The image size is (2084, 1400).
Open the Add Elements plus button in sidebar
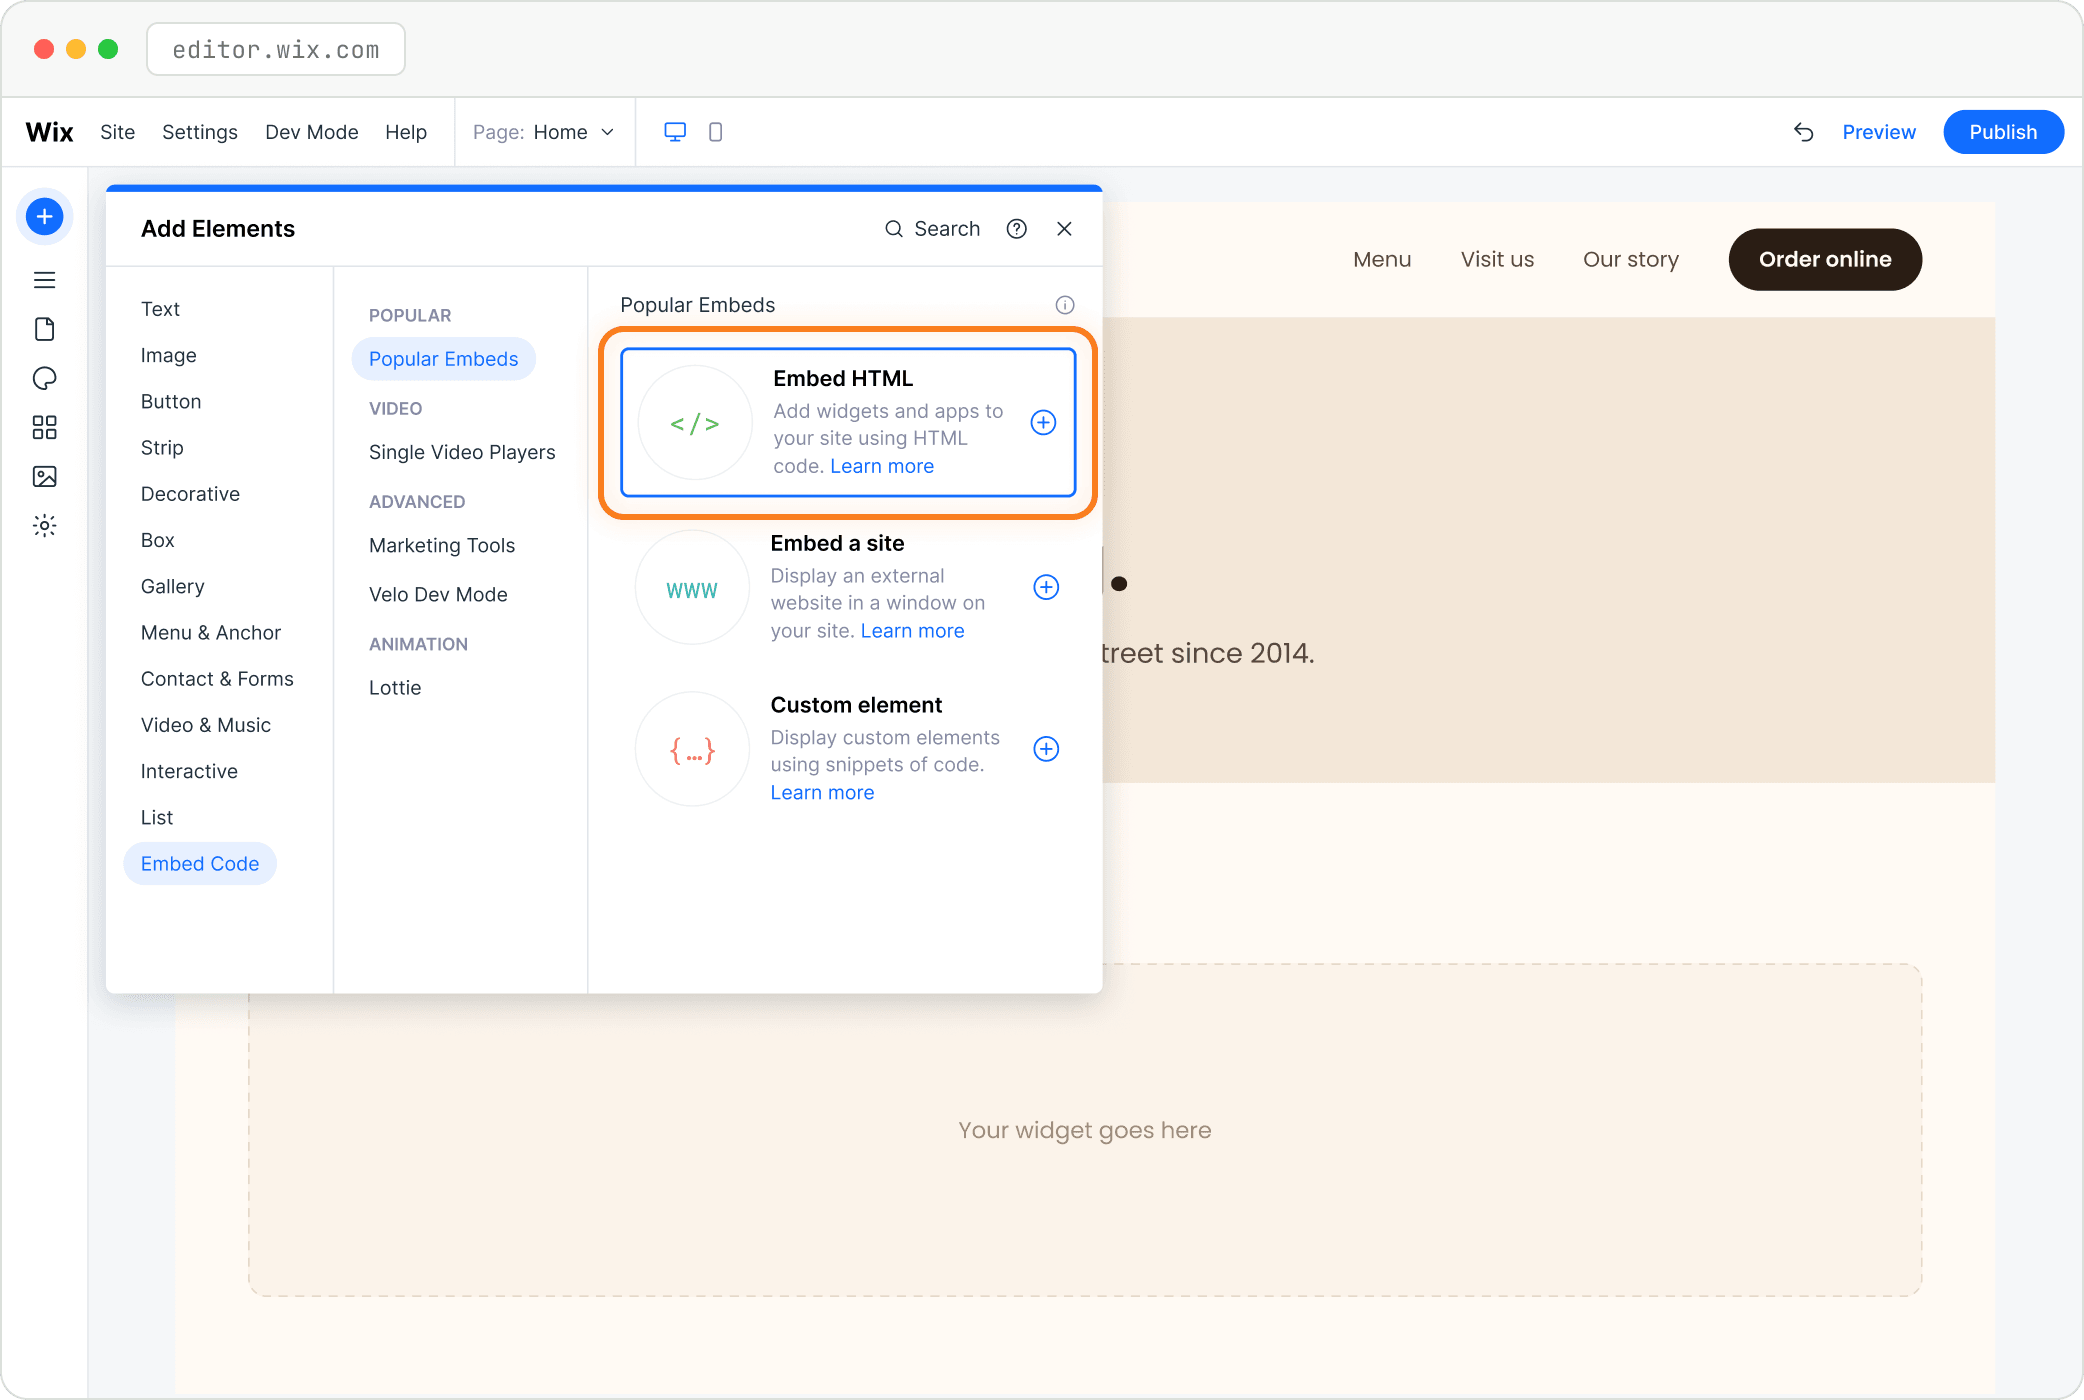click(44, 216)
